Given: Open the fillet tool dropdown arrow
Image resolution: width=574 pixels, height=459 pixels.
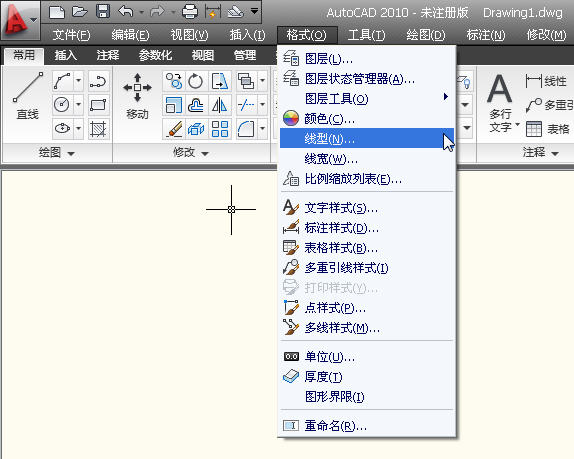Looking at the screenshot, I should click(x=262, y=129).
